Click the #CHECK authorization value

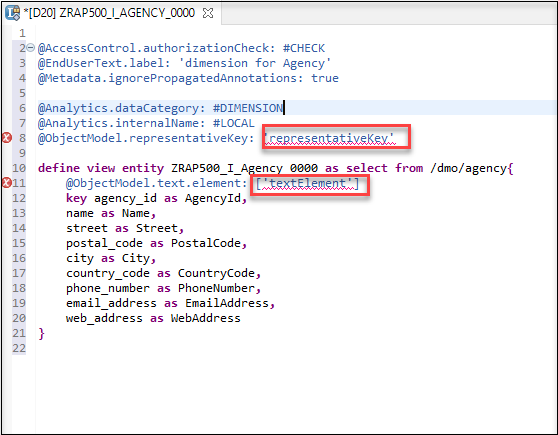[304, 48]
